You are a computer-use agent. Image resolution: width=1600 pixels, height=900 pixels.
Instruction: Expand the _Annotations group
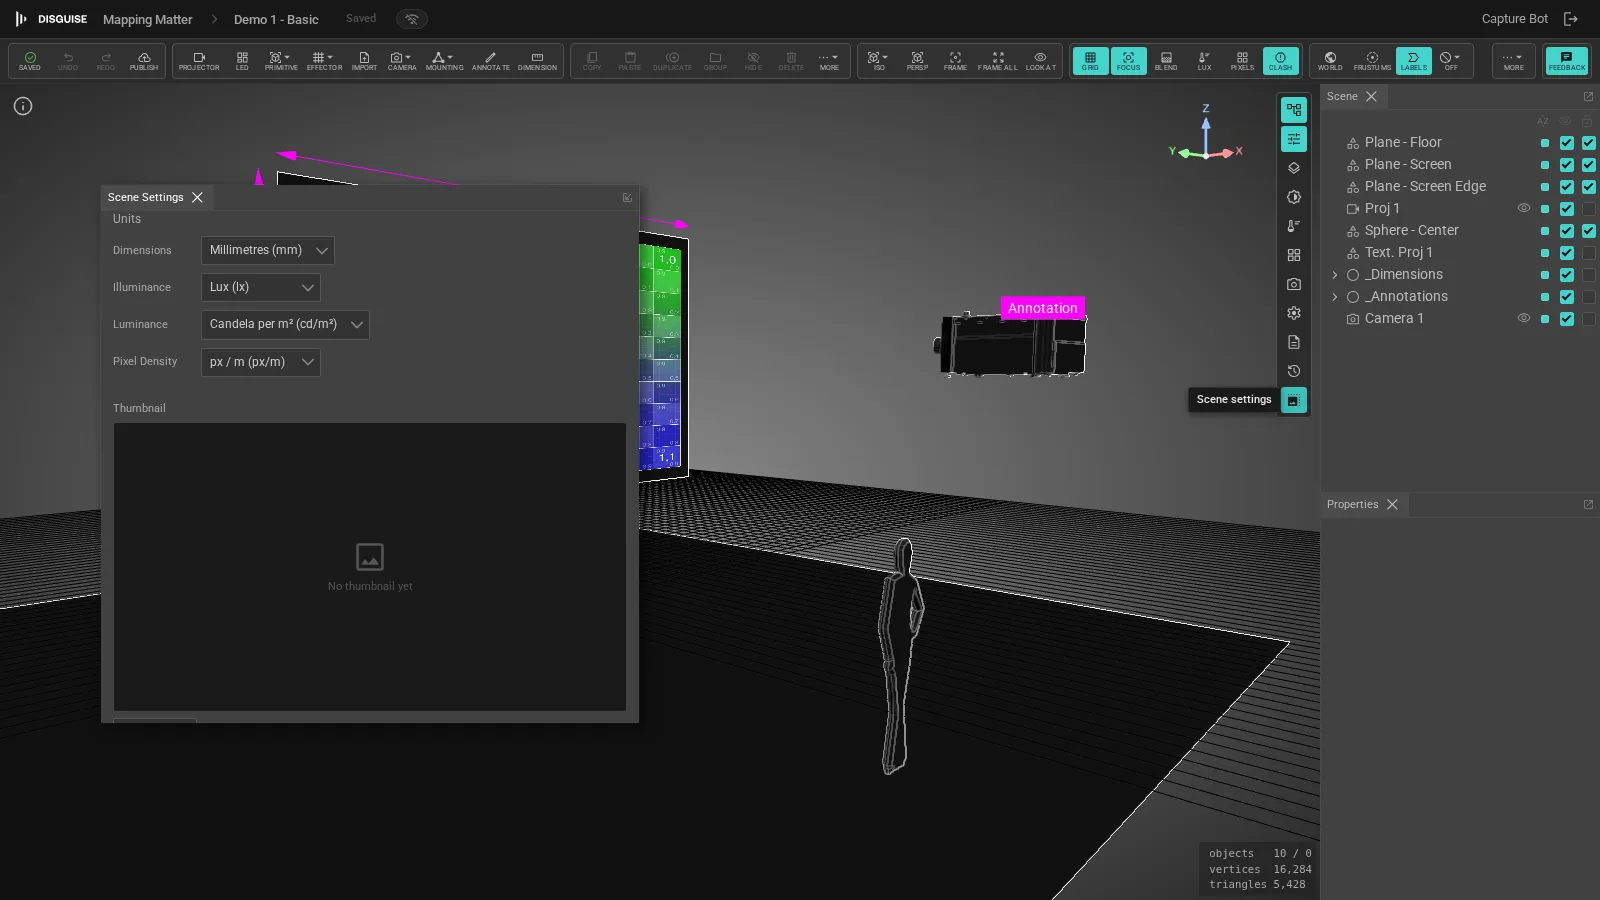coord(1335,297)
